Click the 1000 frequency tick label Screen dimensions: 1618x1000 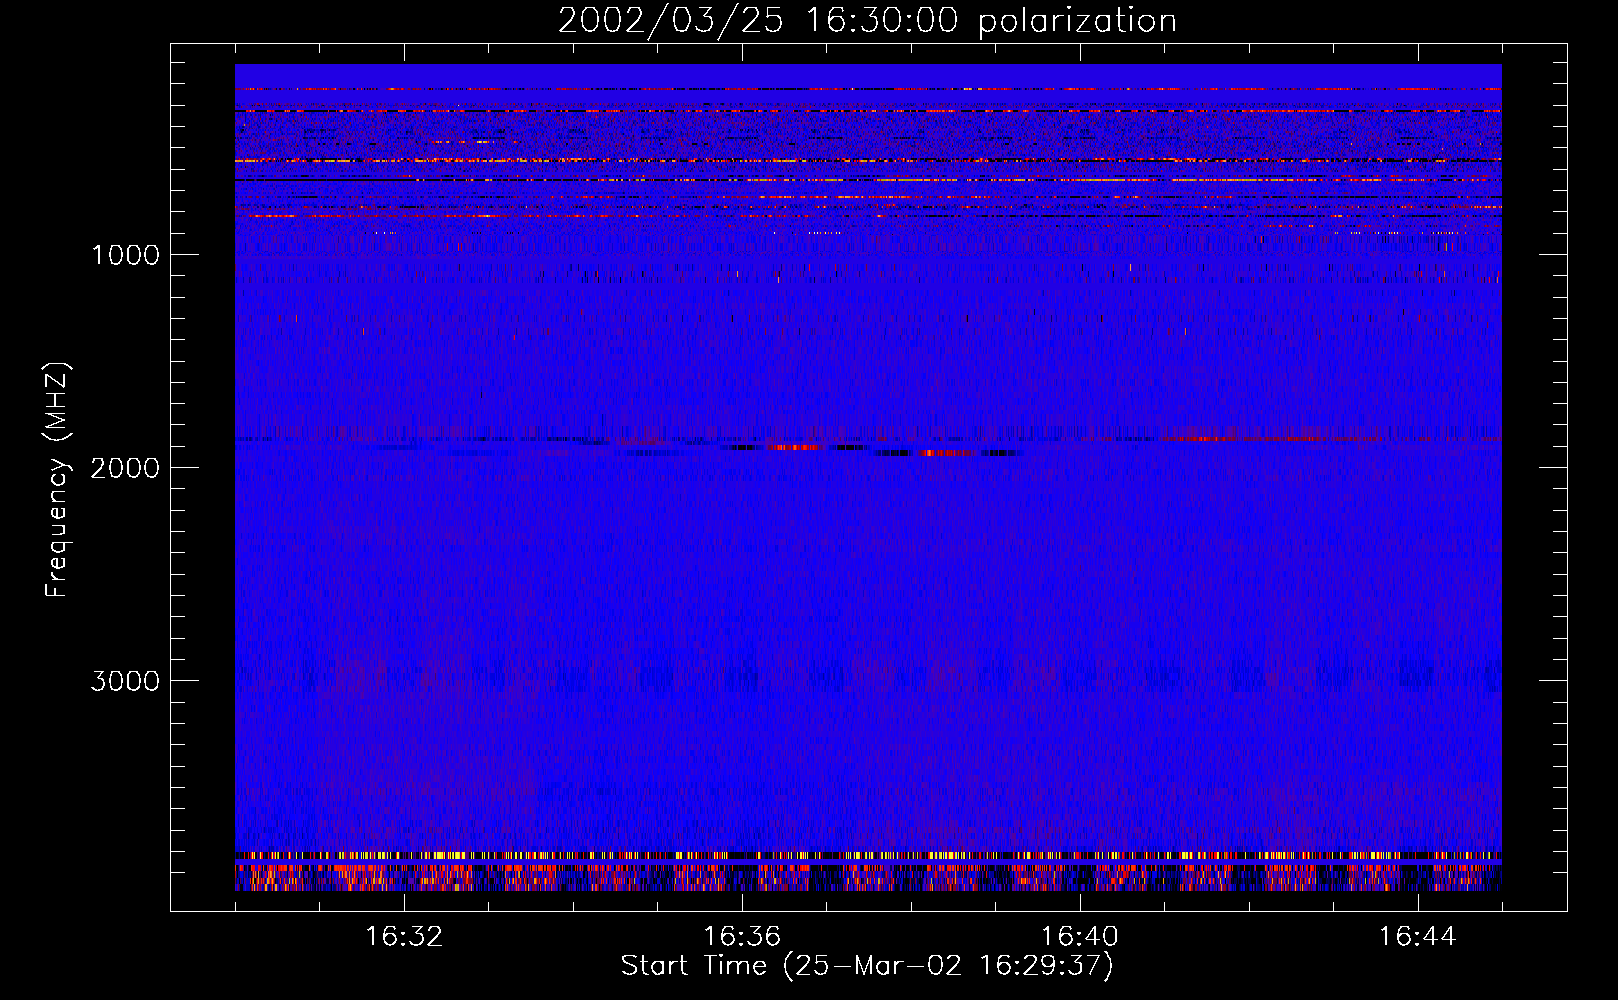pyautogui.click(x=125, y=255)
